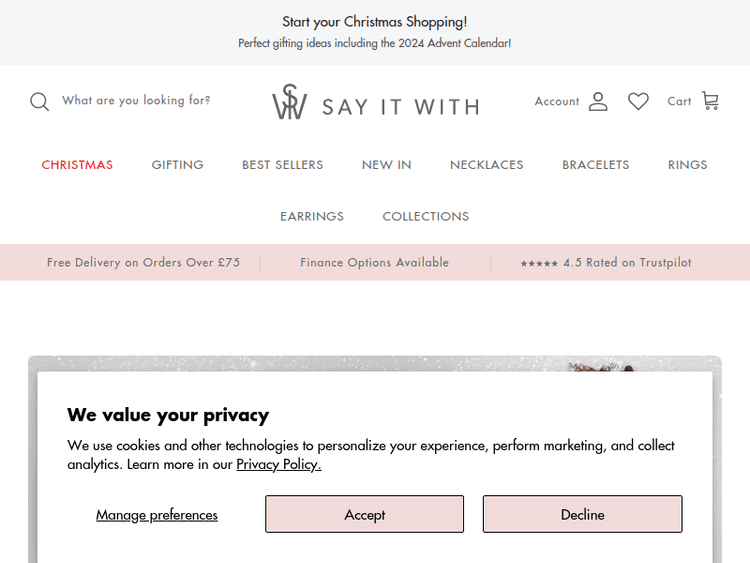Accept the cookie privacy notice
Screen dimensions: 750x563
[x=364, y=514]
